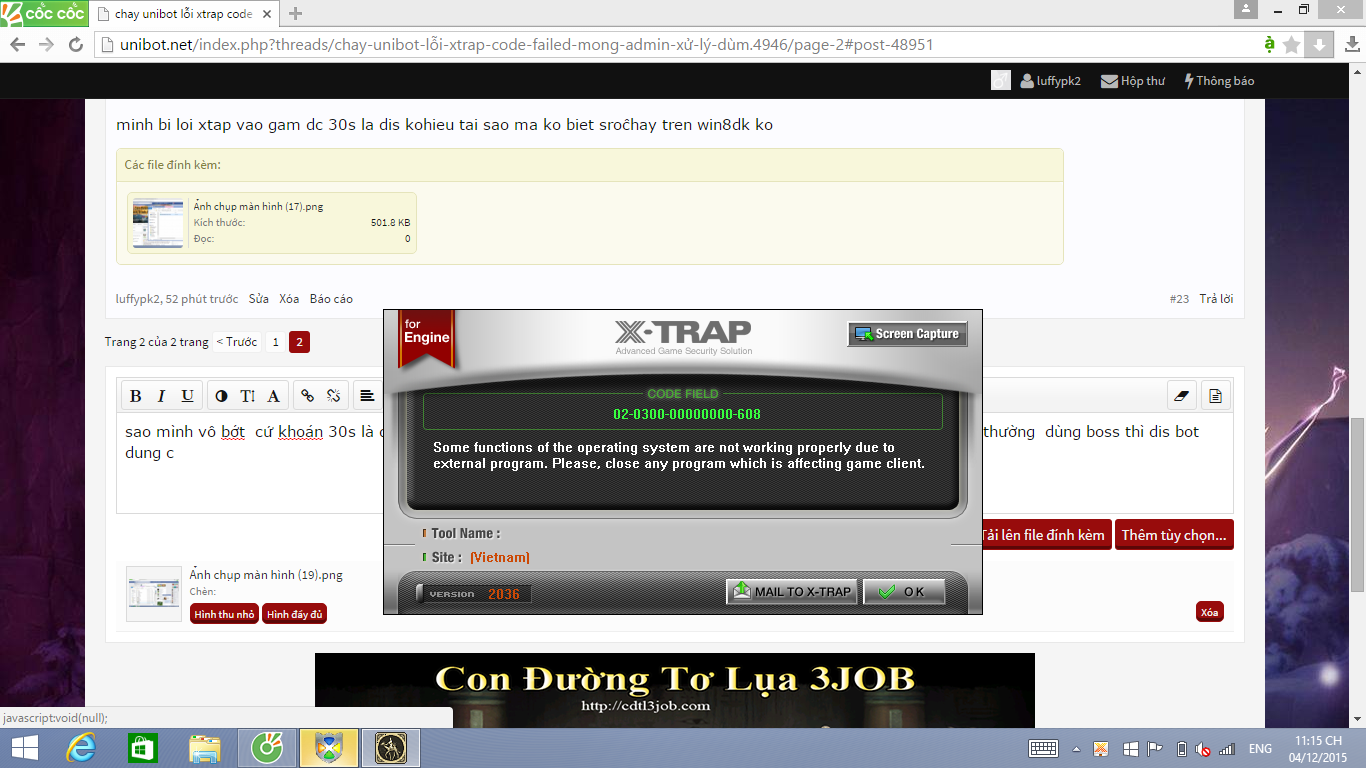Insert link with chain icon

pyautogui.click(x=308, y=396)
